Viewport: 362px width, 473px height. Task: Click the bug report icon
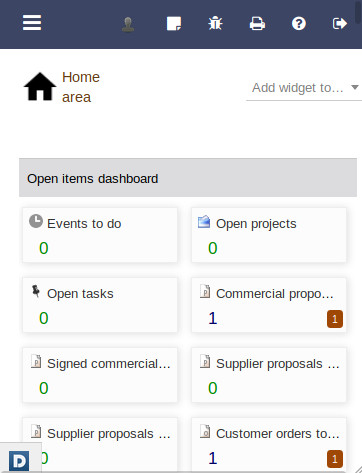(215, 23)
